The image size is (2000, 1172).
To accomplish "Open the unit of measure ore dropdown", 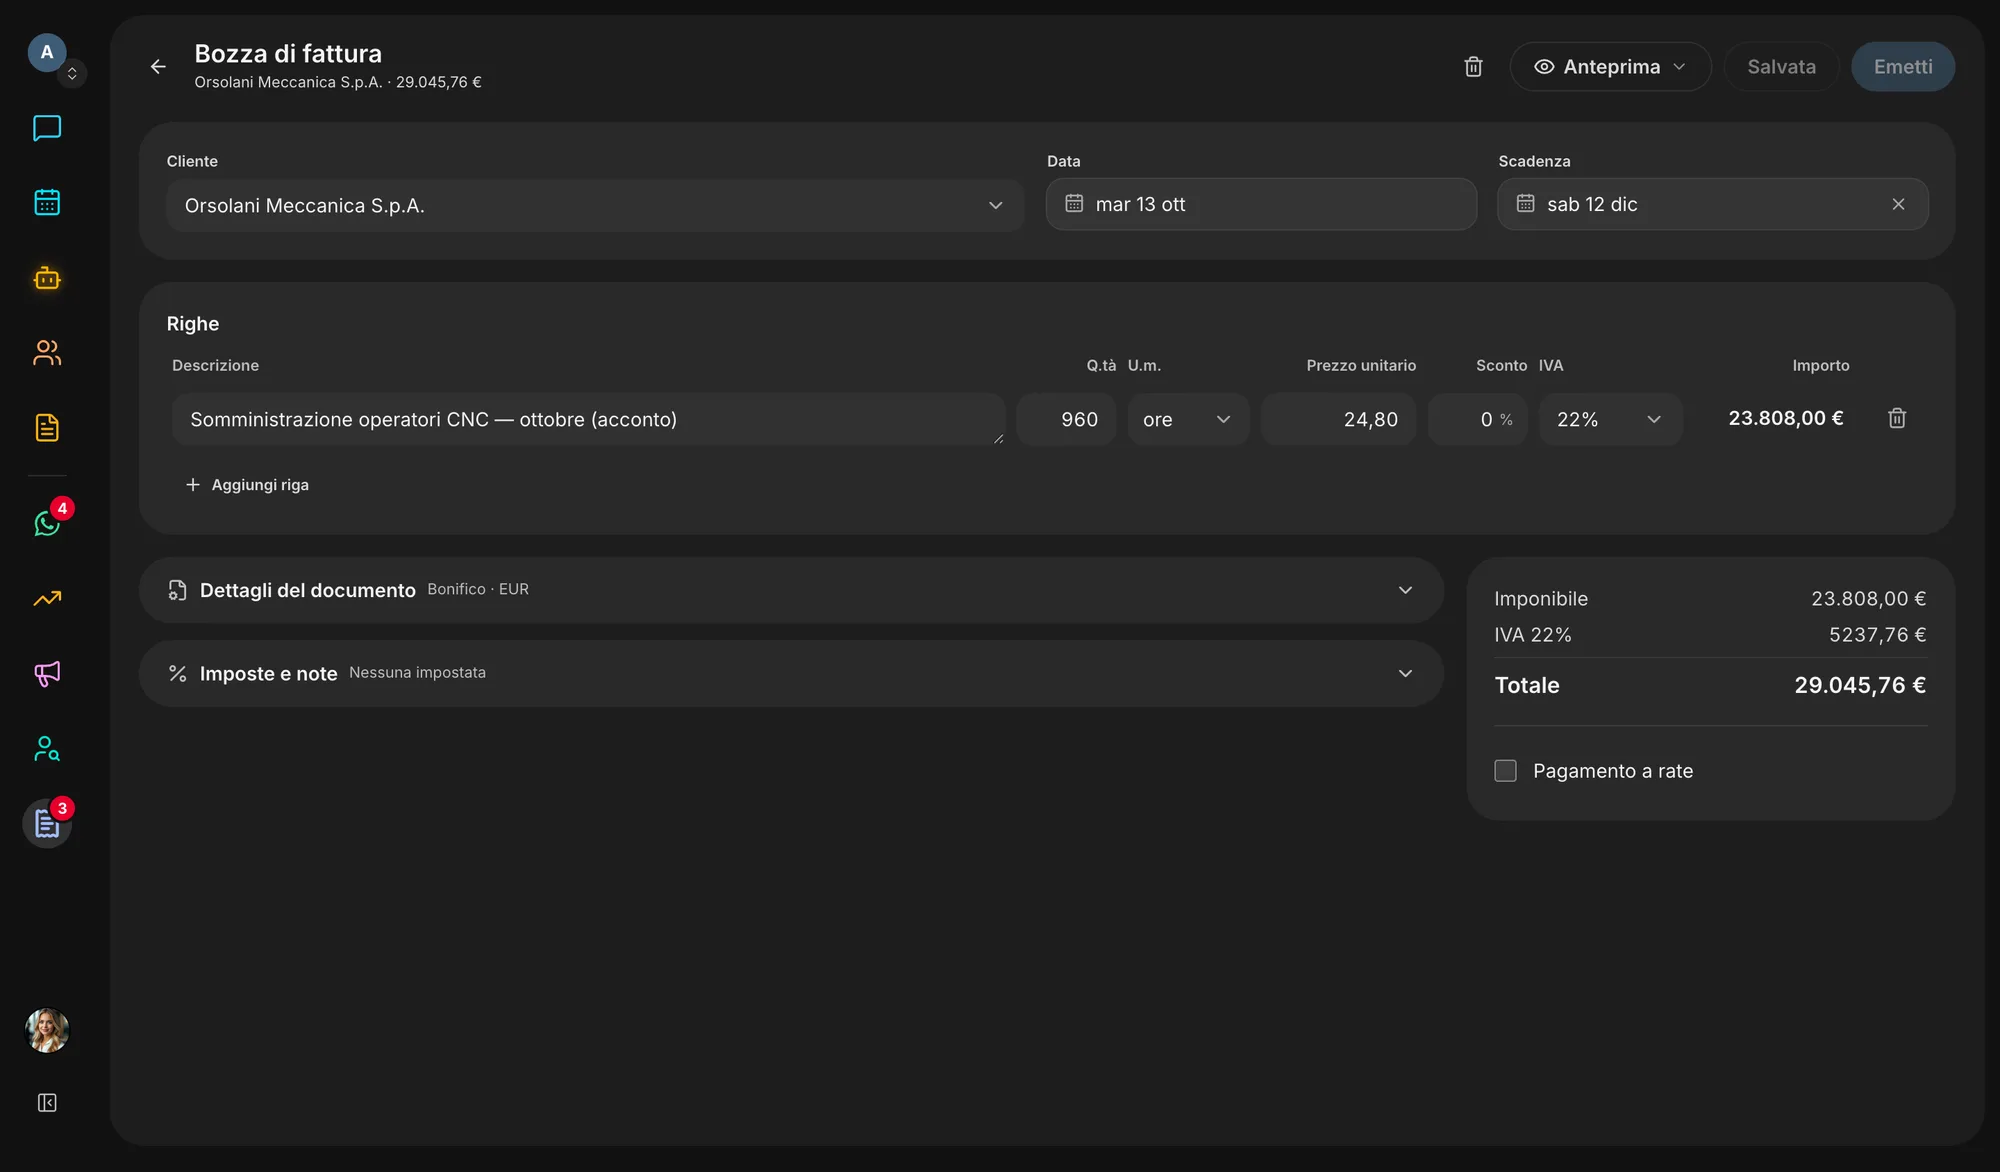I will 1188,419.
